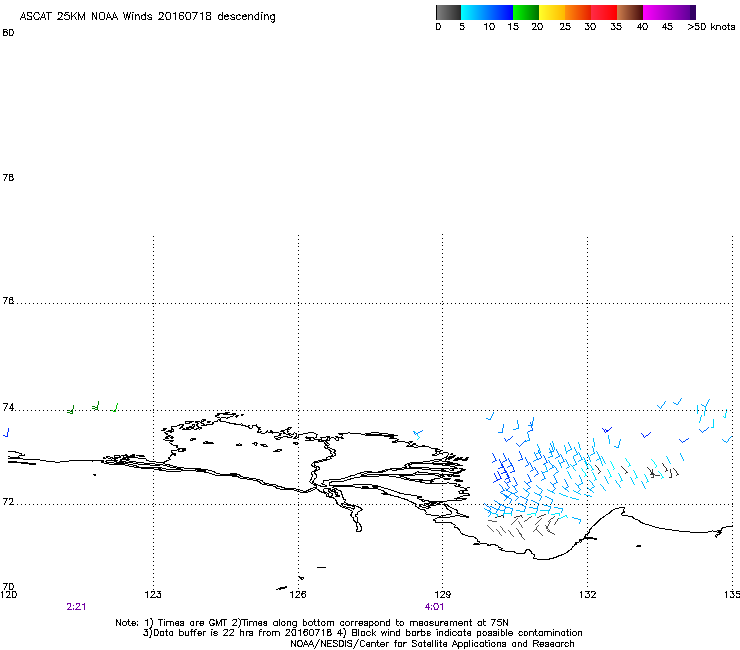Click the '78' latitude axis label
The width and height of the screenshot is (740, 650).
point(8,177)
